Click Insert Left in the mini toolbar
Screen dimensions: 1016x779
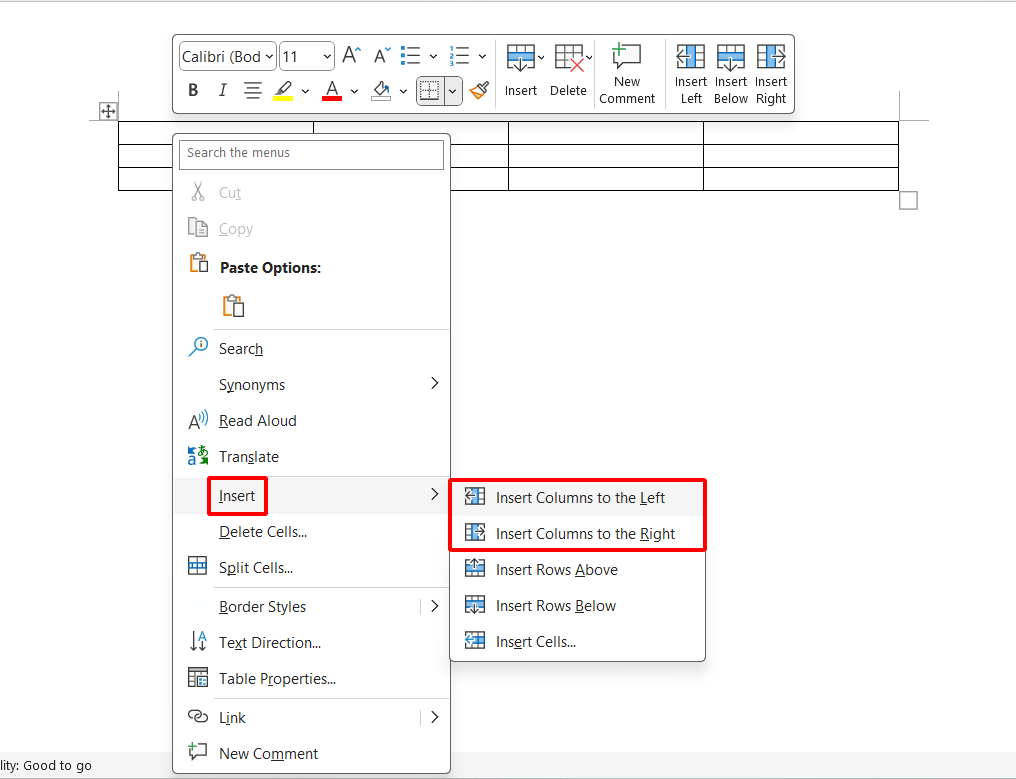tap(691, 73)
